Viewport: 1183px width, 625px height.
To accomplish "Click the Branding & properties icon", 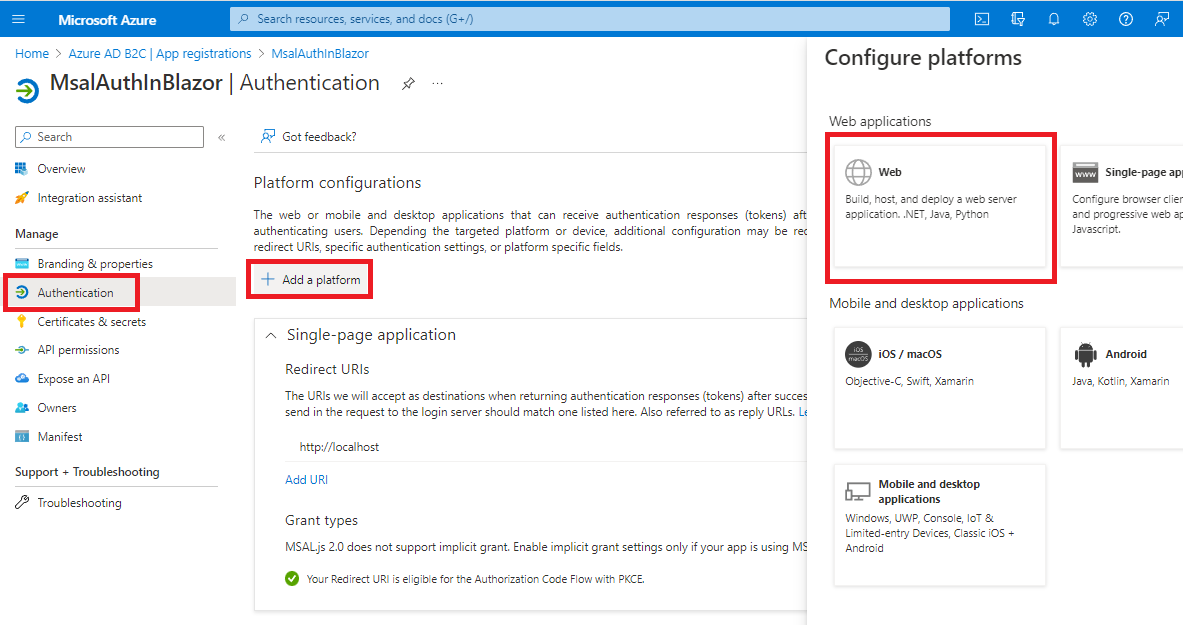I will click(22, 263).
